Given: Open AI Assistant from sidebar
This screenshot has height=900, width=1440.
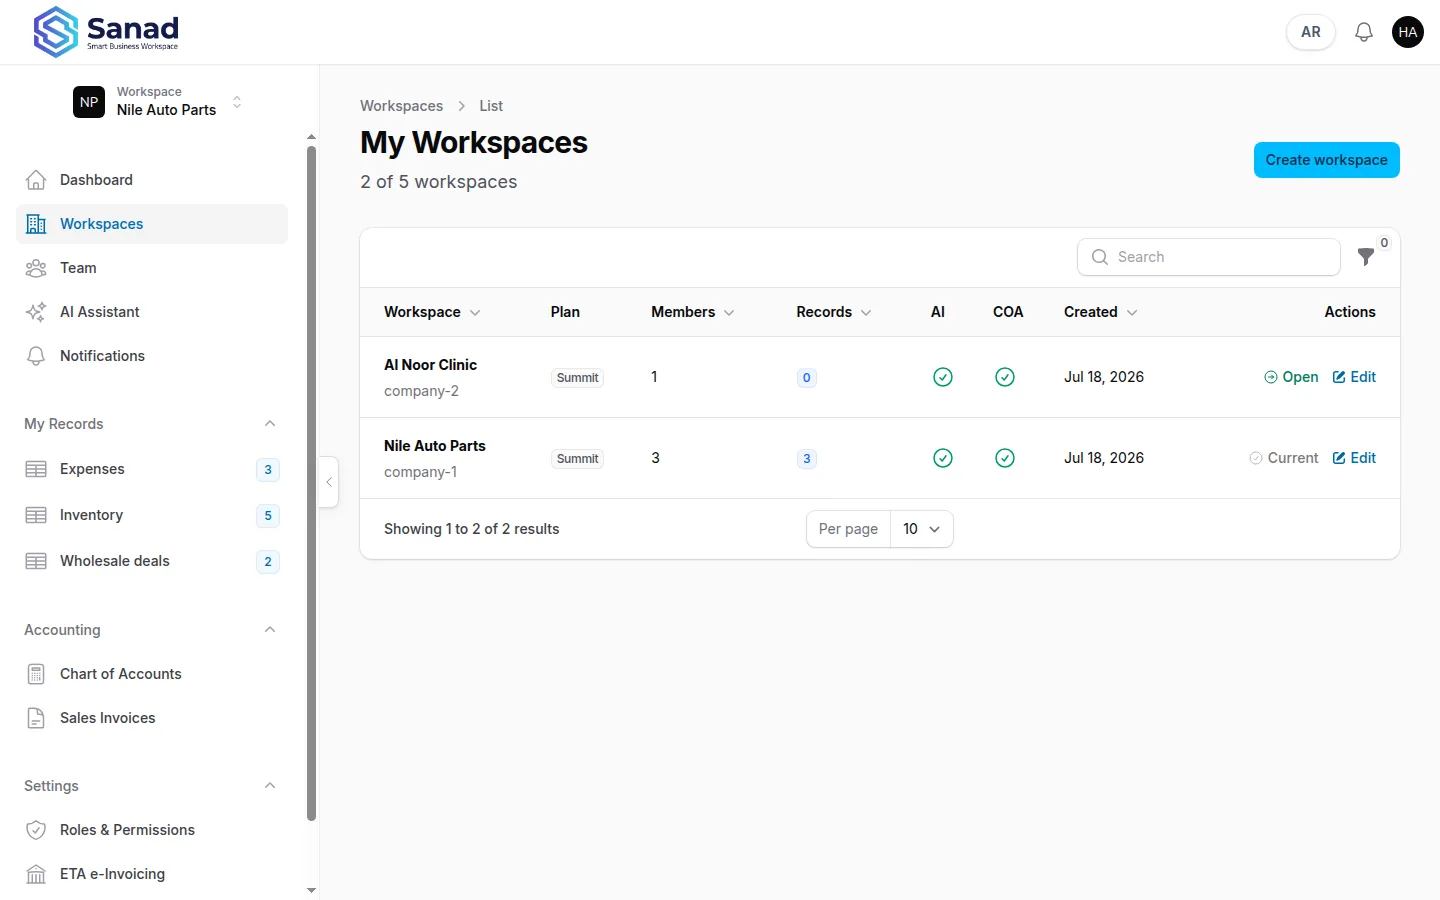Looking at the screenshot, I should click(152, 312).
